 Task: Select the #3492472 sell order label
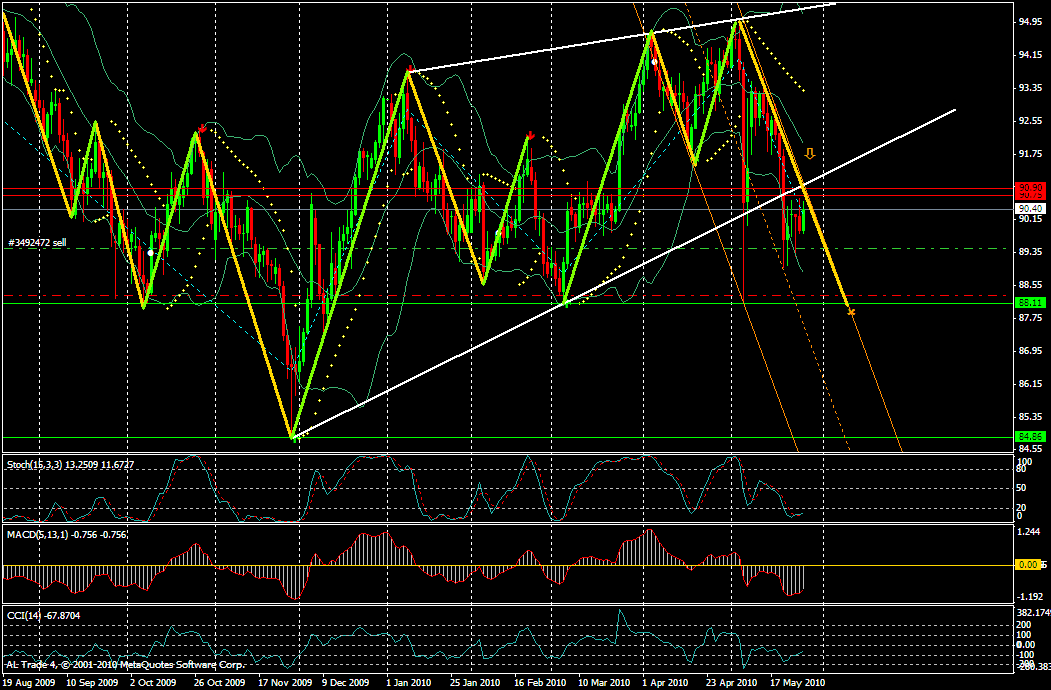[x=38, y=243]
